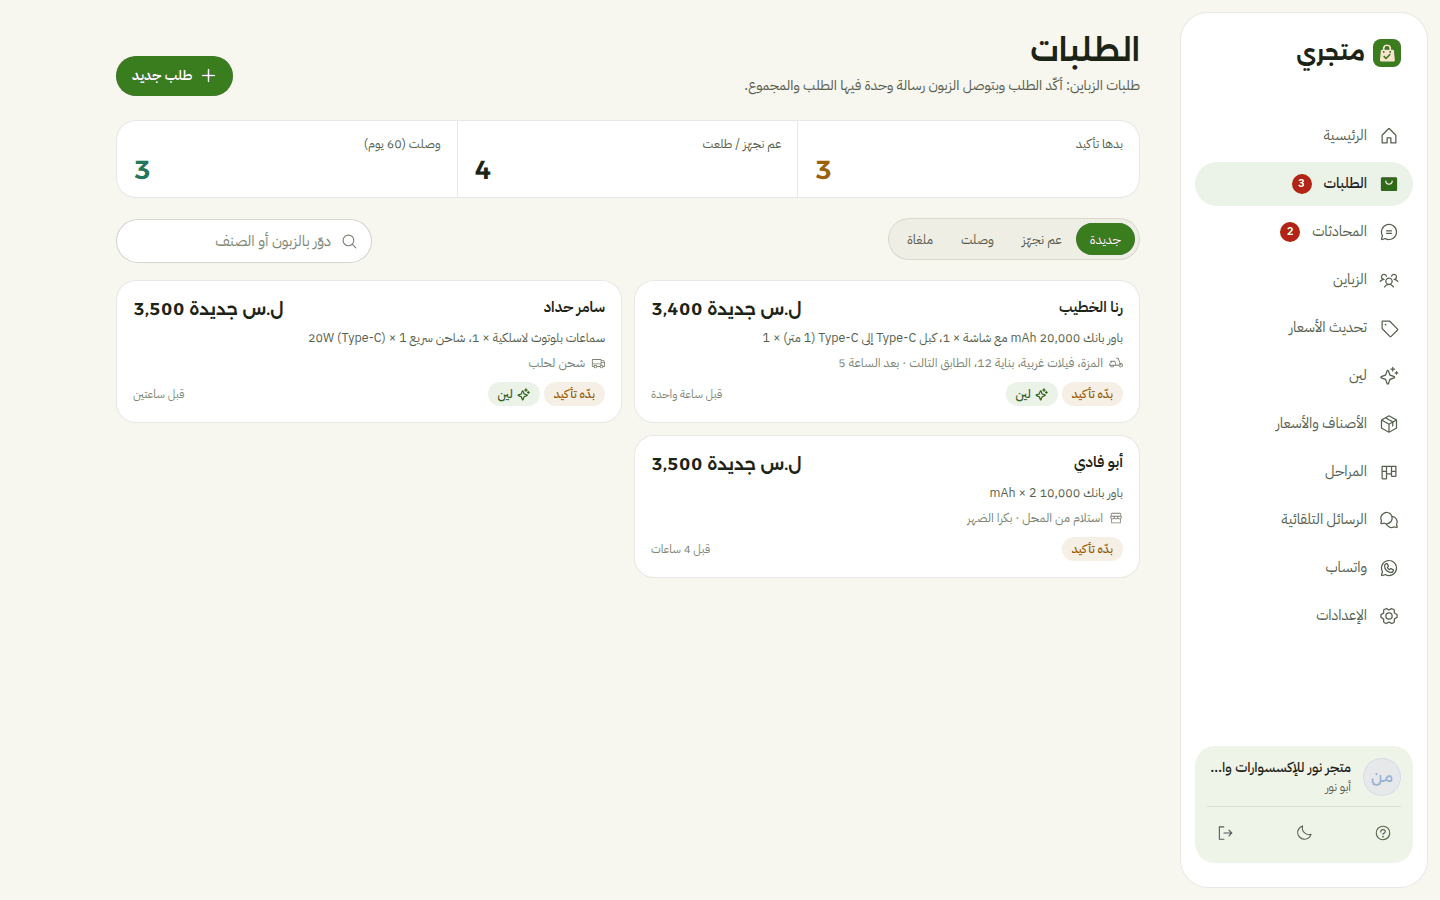
Task: Click the وصلت (60 يوم) stat card
Action: coord(287,159)
